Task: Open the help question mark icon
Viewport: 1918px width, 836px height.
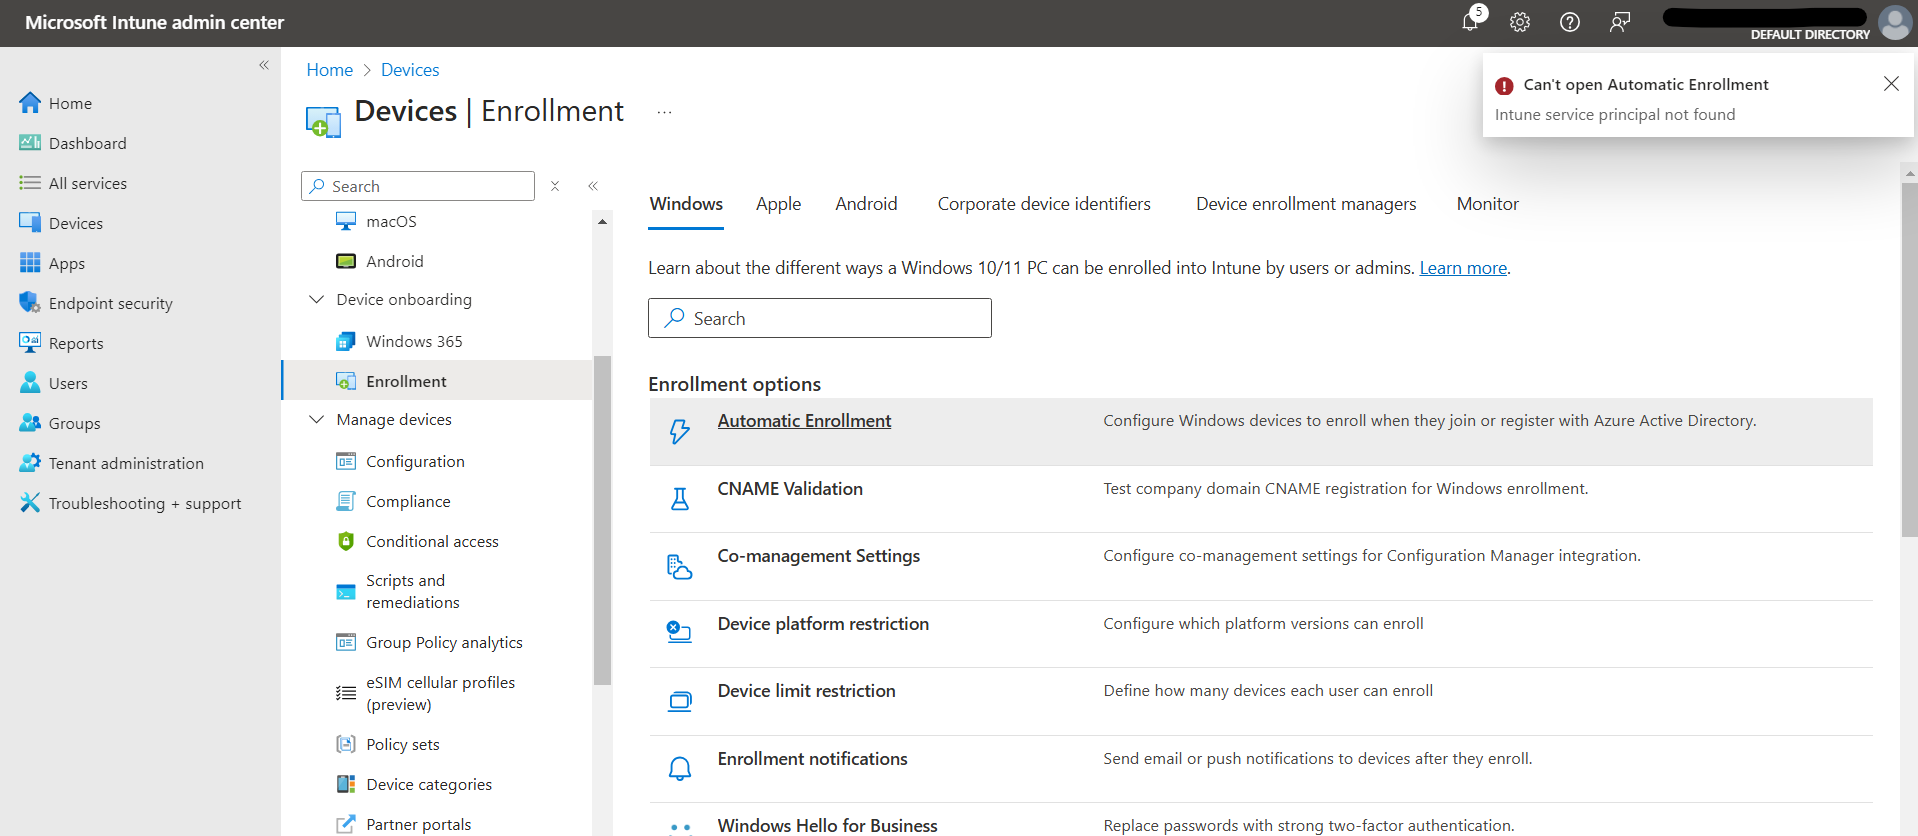Action: [1570, 22]
